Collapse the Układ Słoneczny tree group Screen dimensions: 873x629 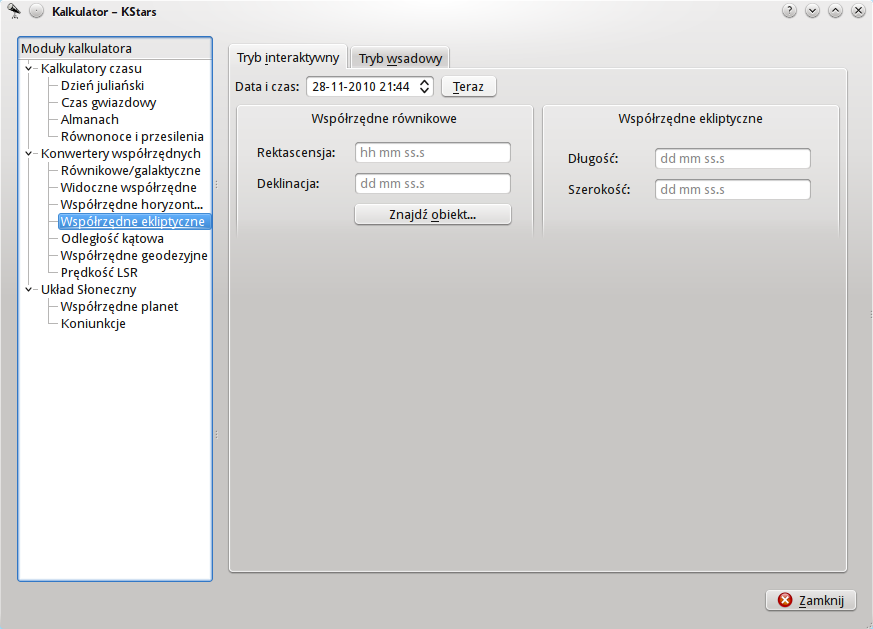tap(30, 290)
